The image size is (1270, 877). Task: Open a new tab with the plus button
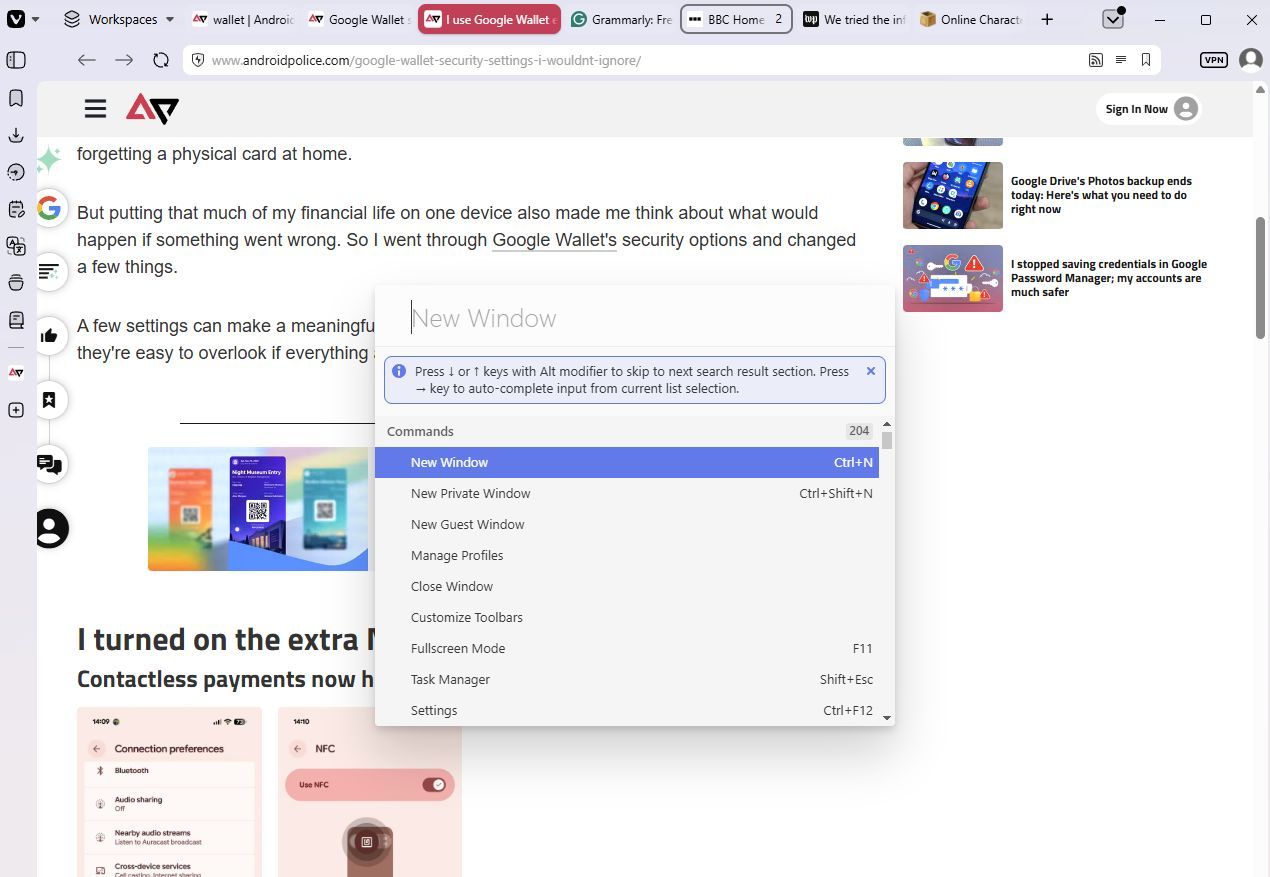(1047, 19)
